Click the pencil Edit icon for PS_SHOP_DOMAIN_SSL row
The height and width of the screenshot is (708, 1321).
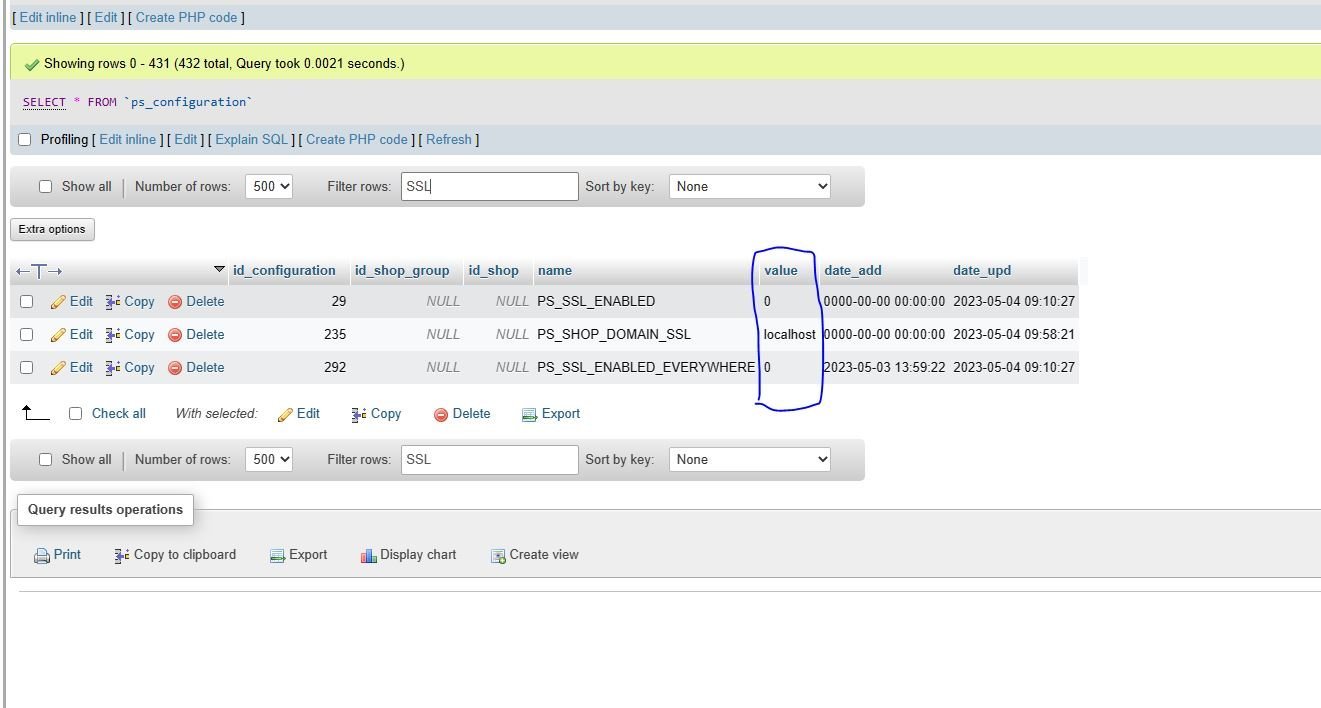pos(58,334)
